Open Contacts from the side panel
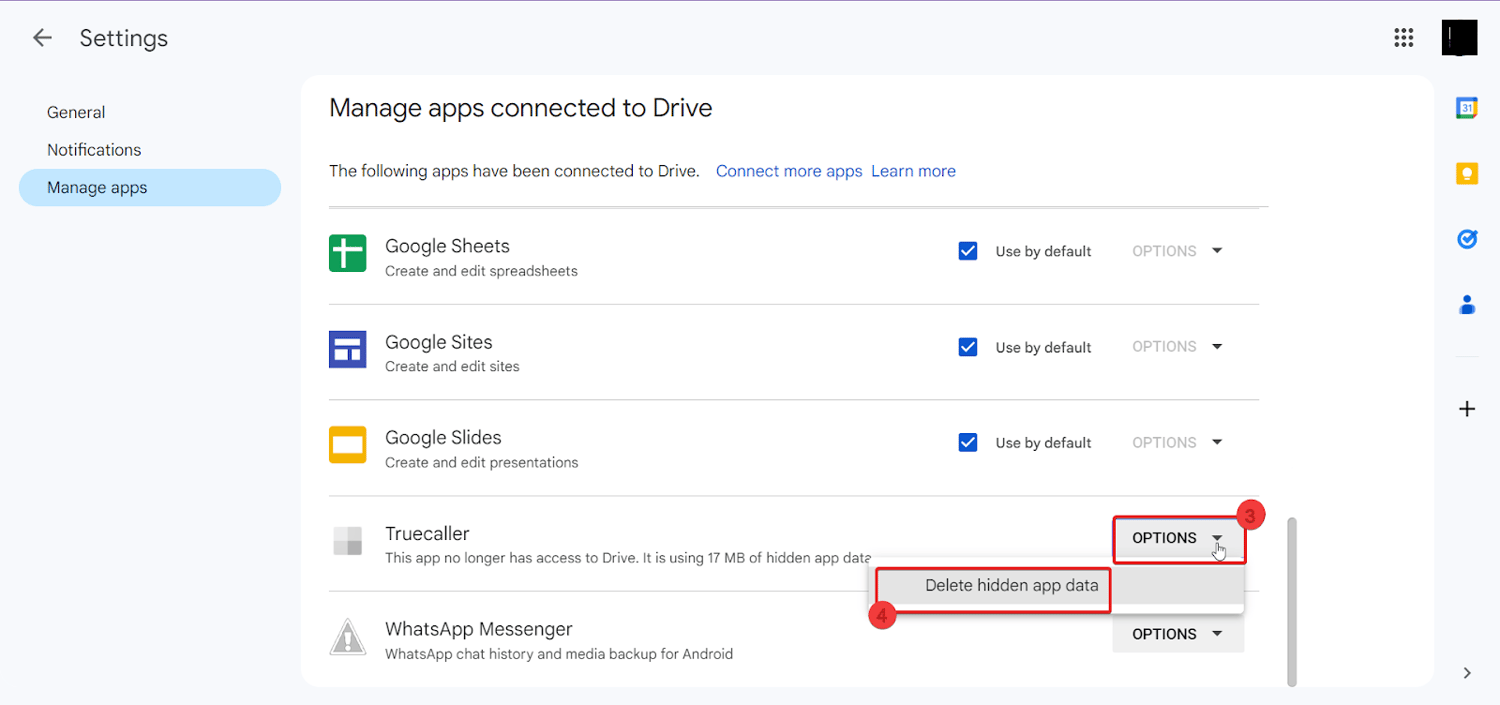The image size is (1500, 705). pos(1467,305)
